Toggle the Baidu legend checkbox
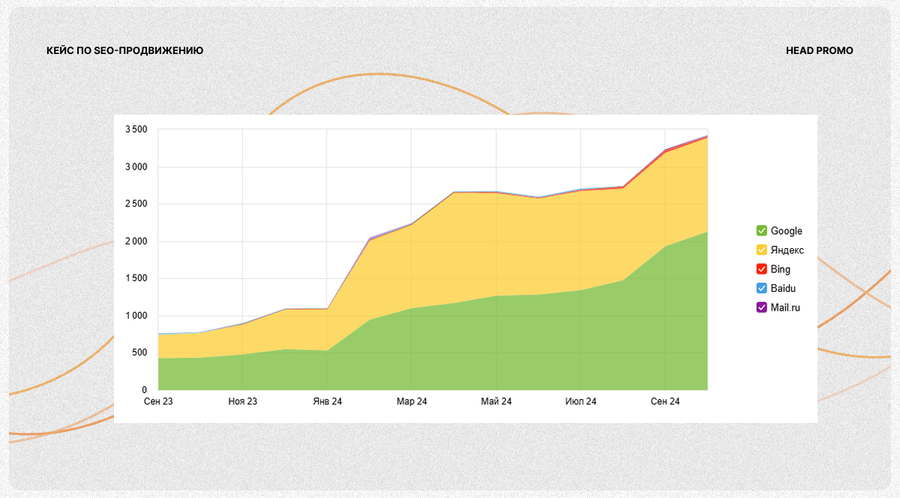This screenshot has width=900, height=498. 762,288
